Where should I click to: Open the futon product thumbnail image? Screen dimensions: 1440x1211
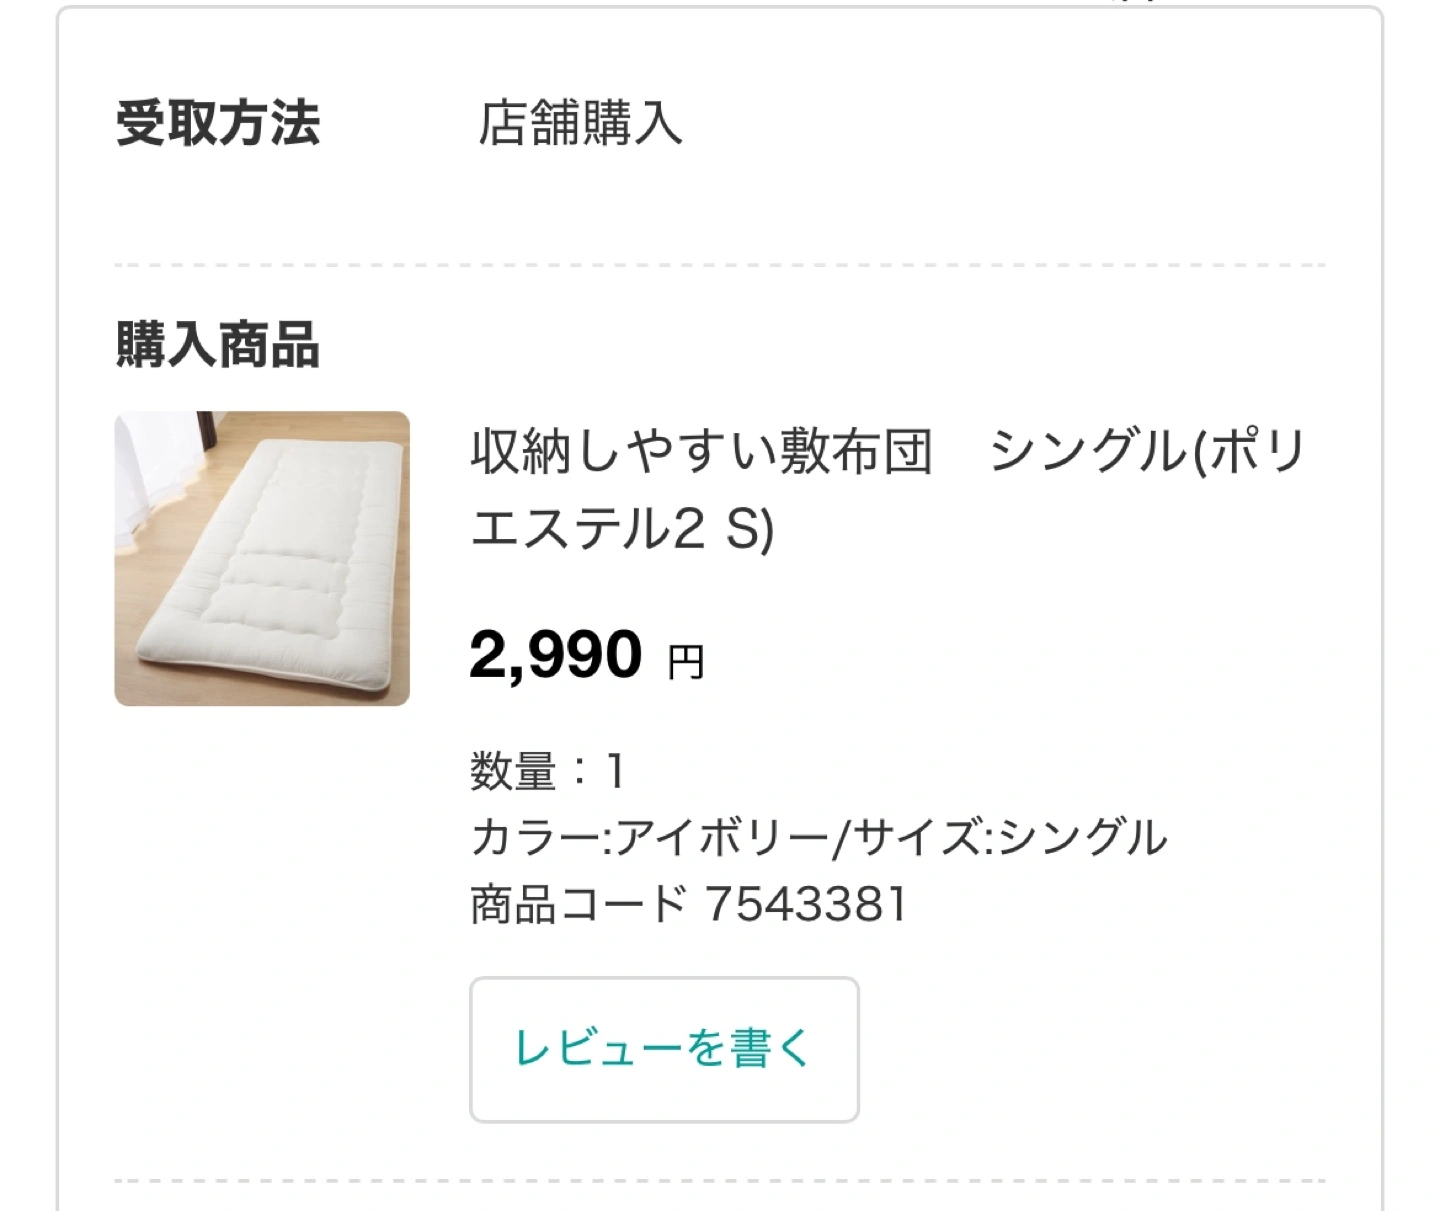(x=262, y=558)
